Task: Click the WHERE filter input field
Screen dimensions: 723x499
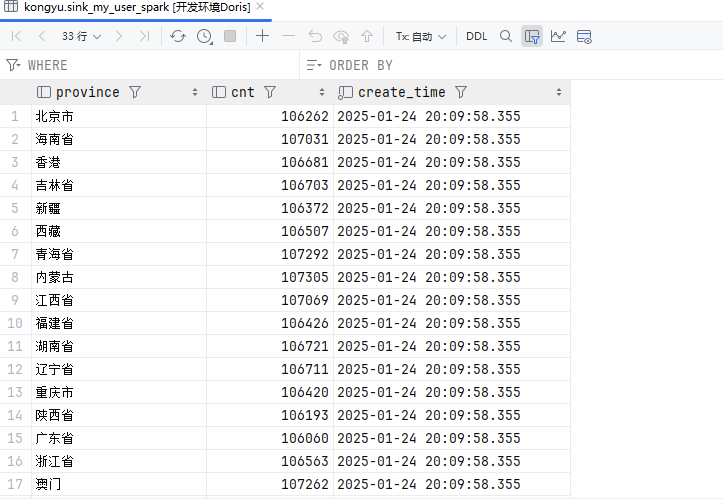Action: [x=150, y=65]
